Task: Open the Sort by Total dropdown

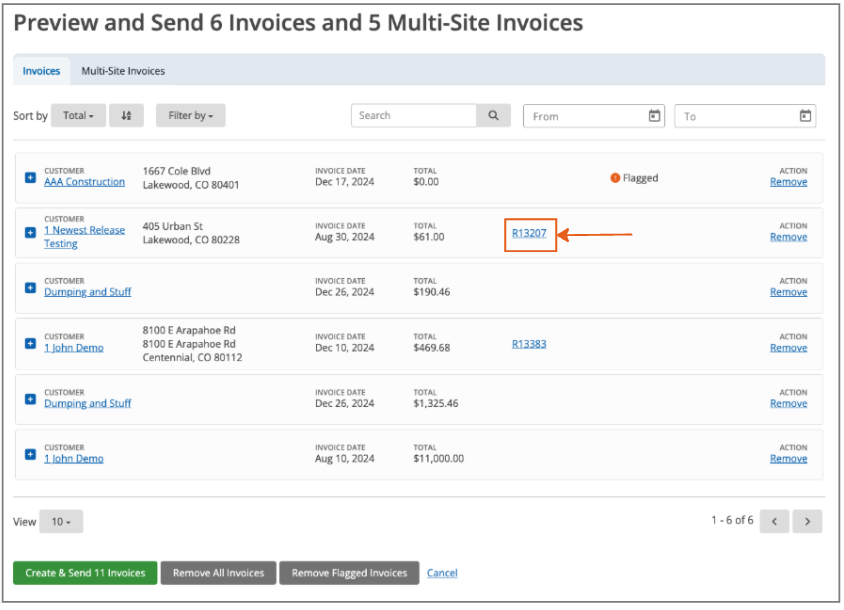Action: [x=79, y=116]
